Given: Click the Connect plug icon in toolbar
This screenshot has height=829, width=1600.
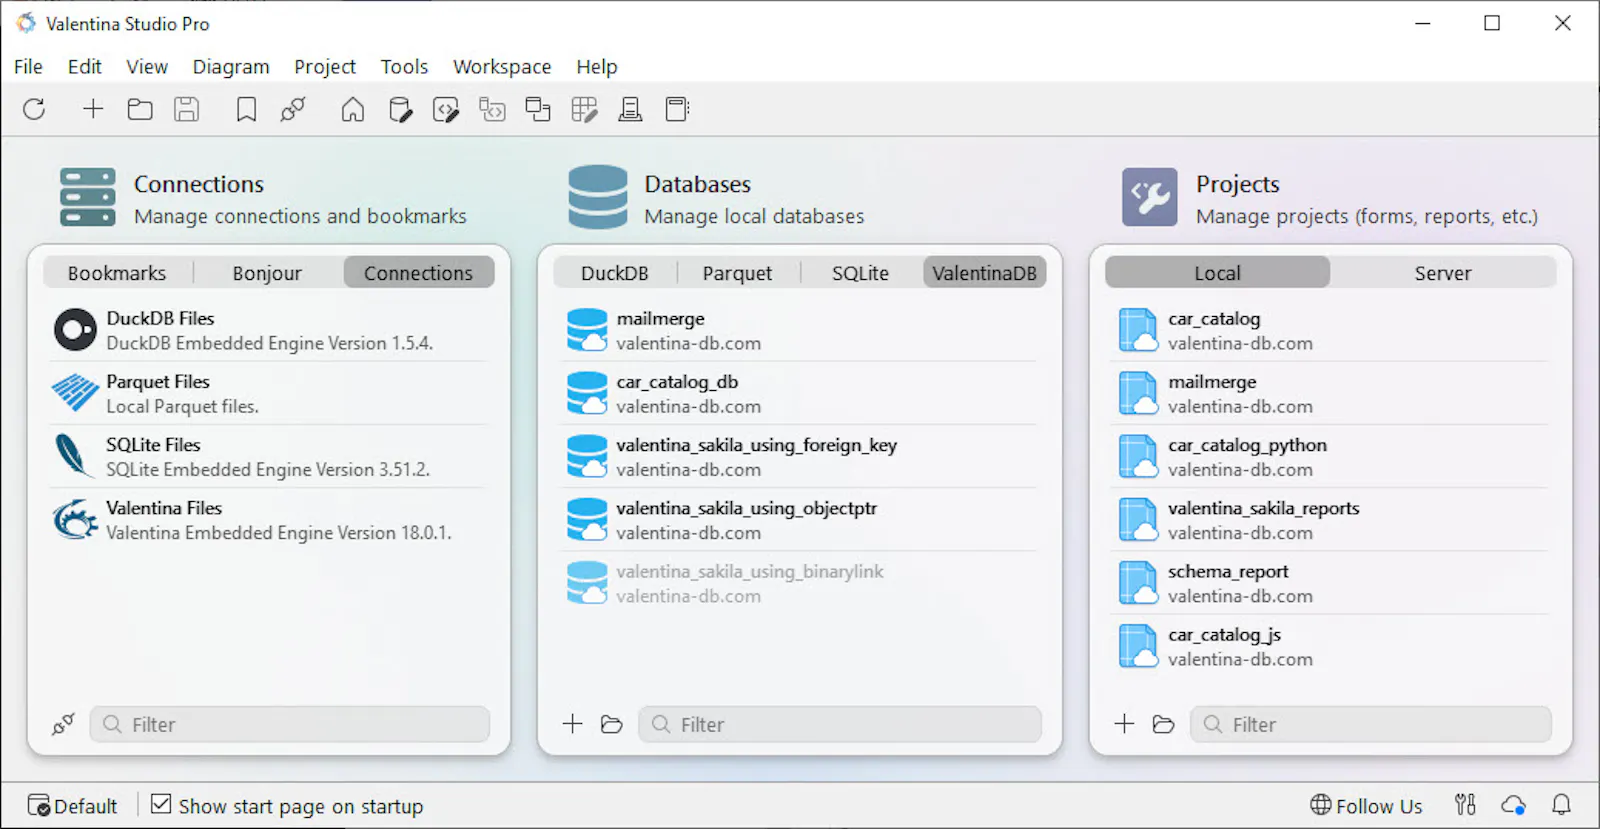Looking at the screenshot, I should (x=293, y=109).
